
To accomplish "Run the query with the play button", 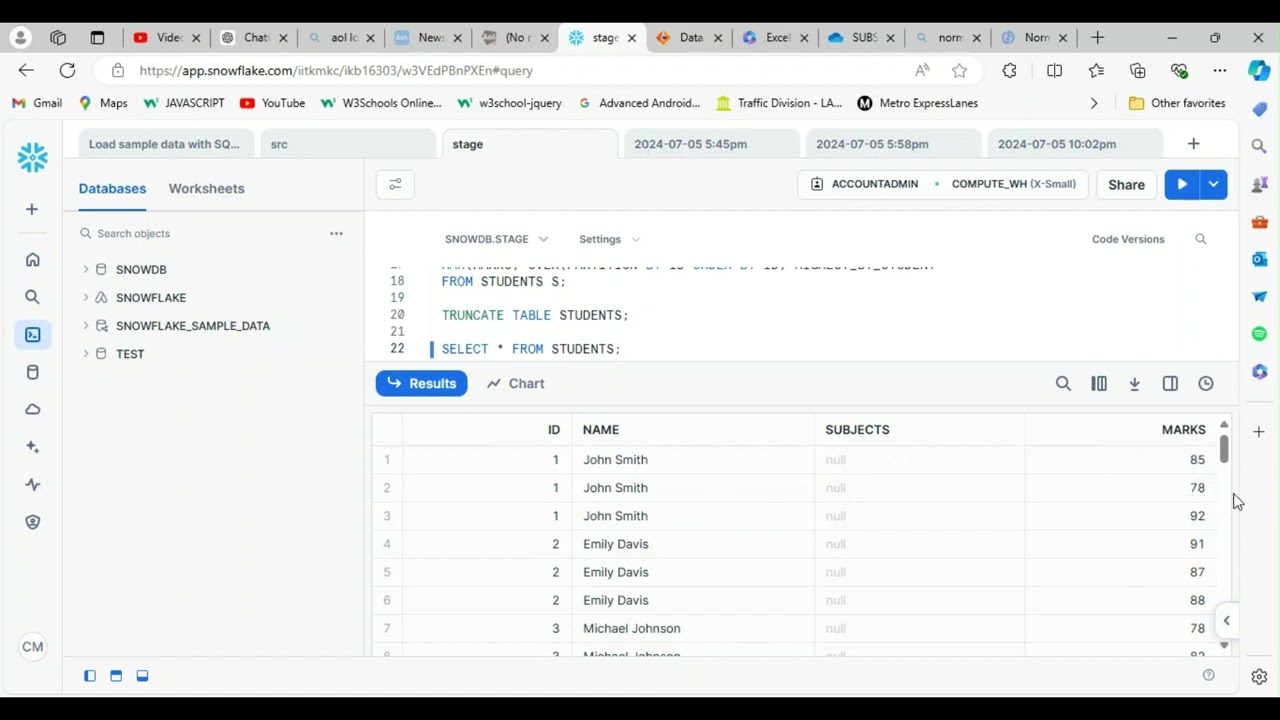I will pos(1182,184).
